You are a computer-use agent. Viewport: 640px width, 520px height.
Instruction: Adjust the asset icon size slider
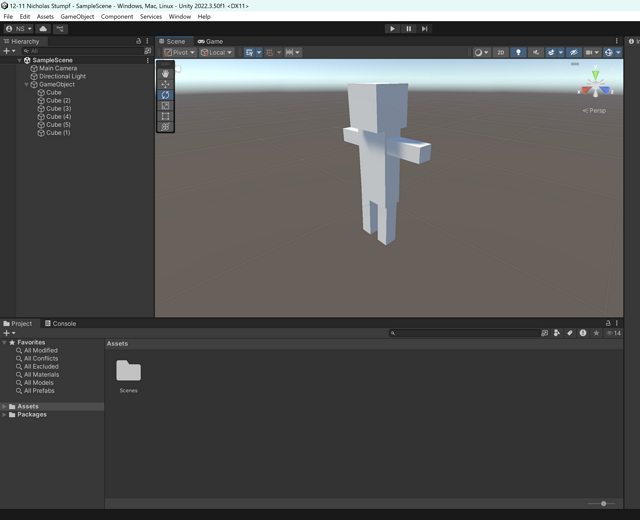[x=603, y=503]
